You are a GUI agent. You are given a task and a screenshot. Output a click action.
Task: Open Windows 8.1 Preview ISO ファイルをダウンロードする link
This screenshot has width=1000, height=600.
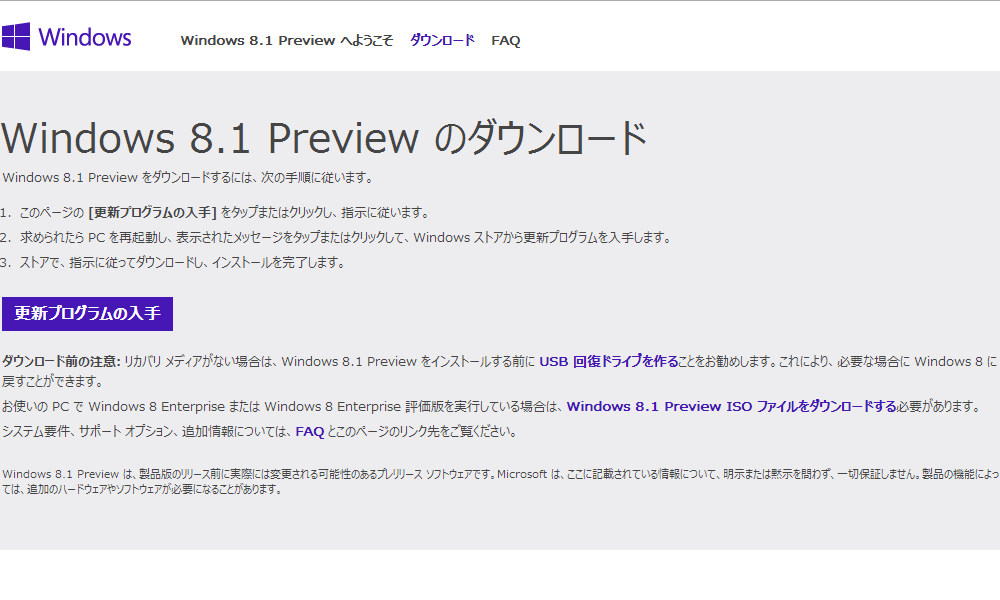732,406
